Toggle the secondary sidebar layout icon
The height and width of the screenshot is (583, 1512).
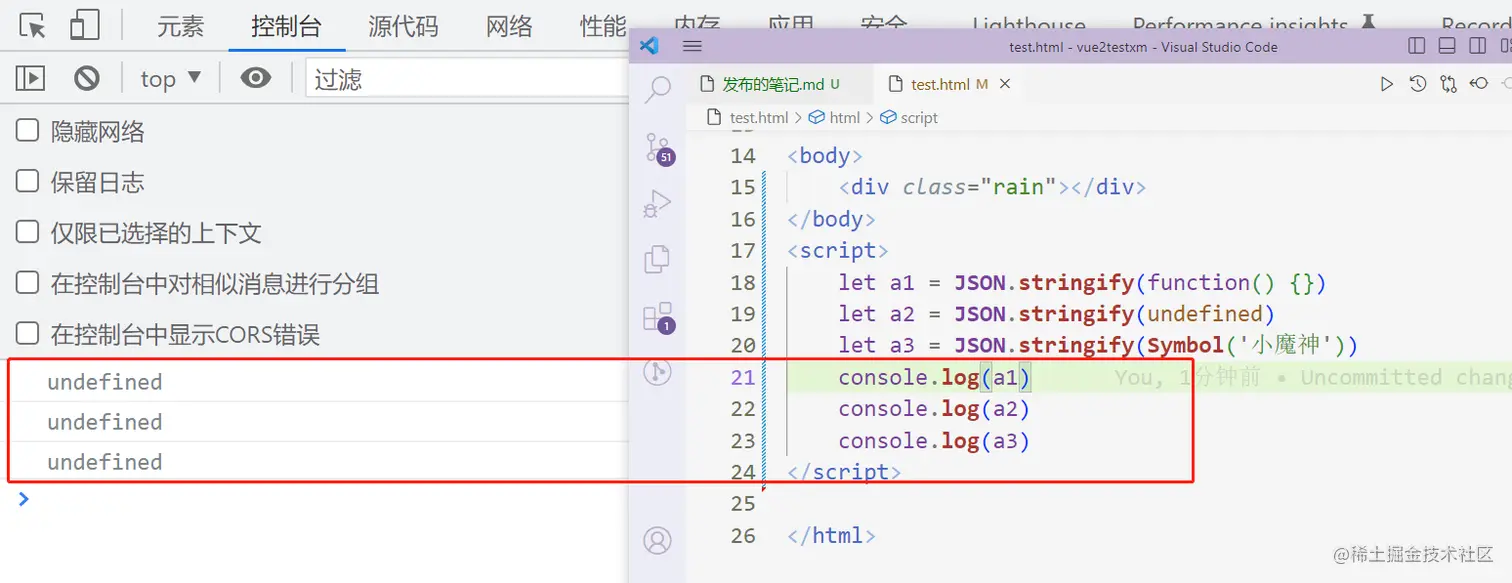tap(1477, 46)
